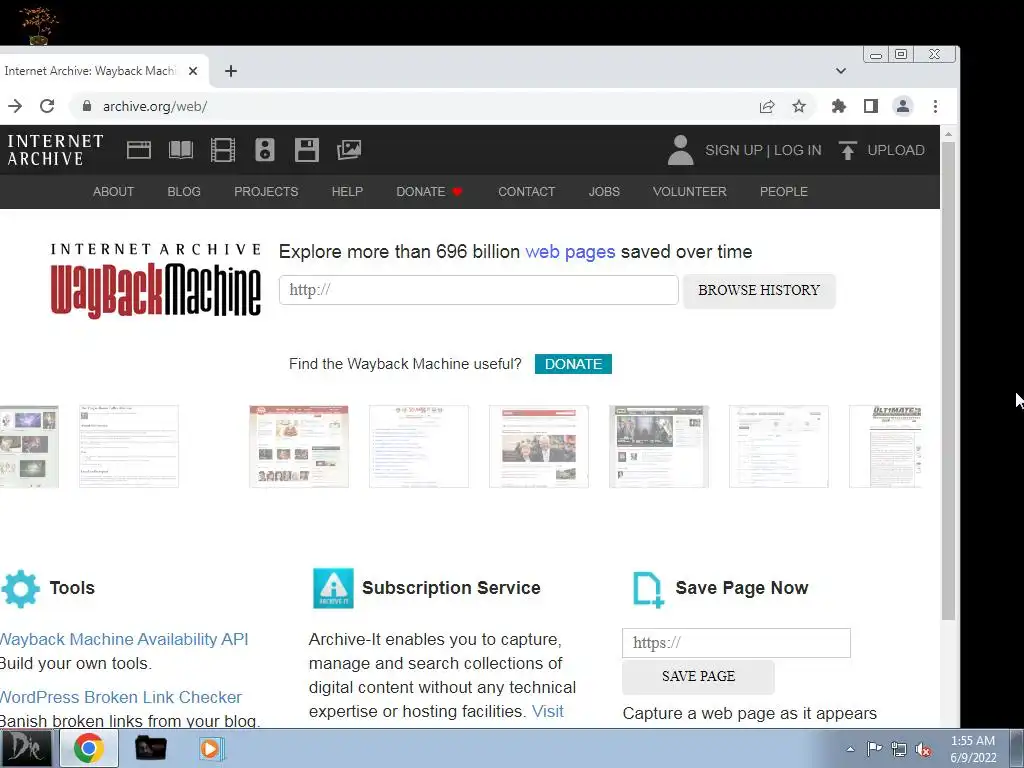Click the Tools gear icon
1024x768 pixels.
click(20, 588)
